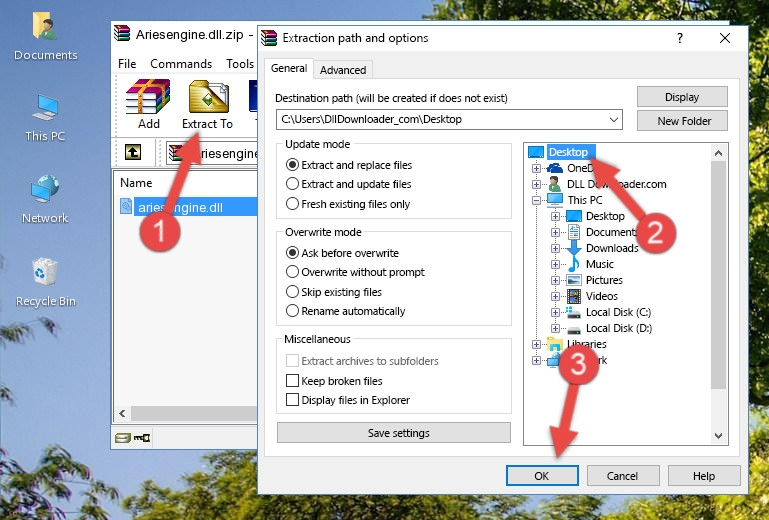Screen dimensions: 769x520
Task: Switch to the Advanced tab
Action: pyautogui.click(x=343, y=70)
